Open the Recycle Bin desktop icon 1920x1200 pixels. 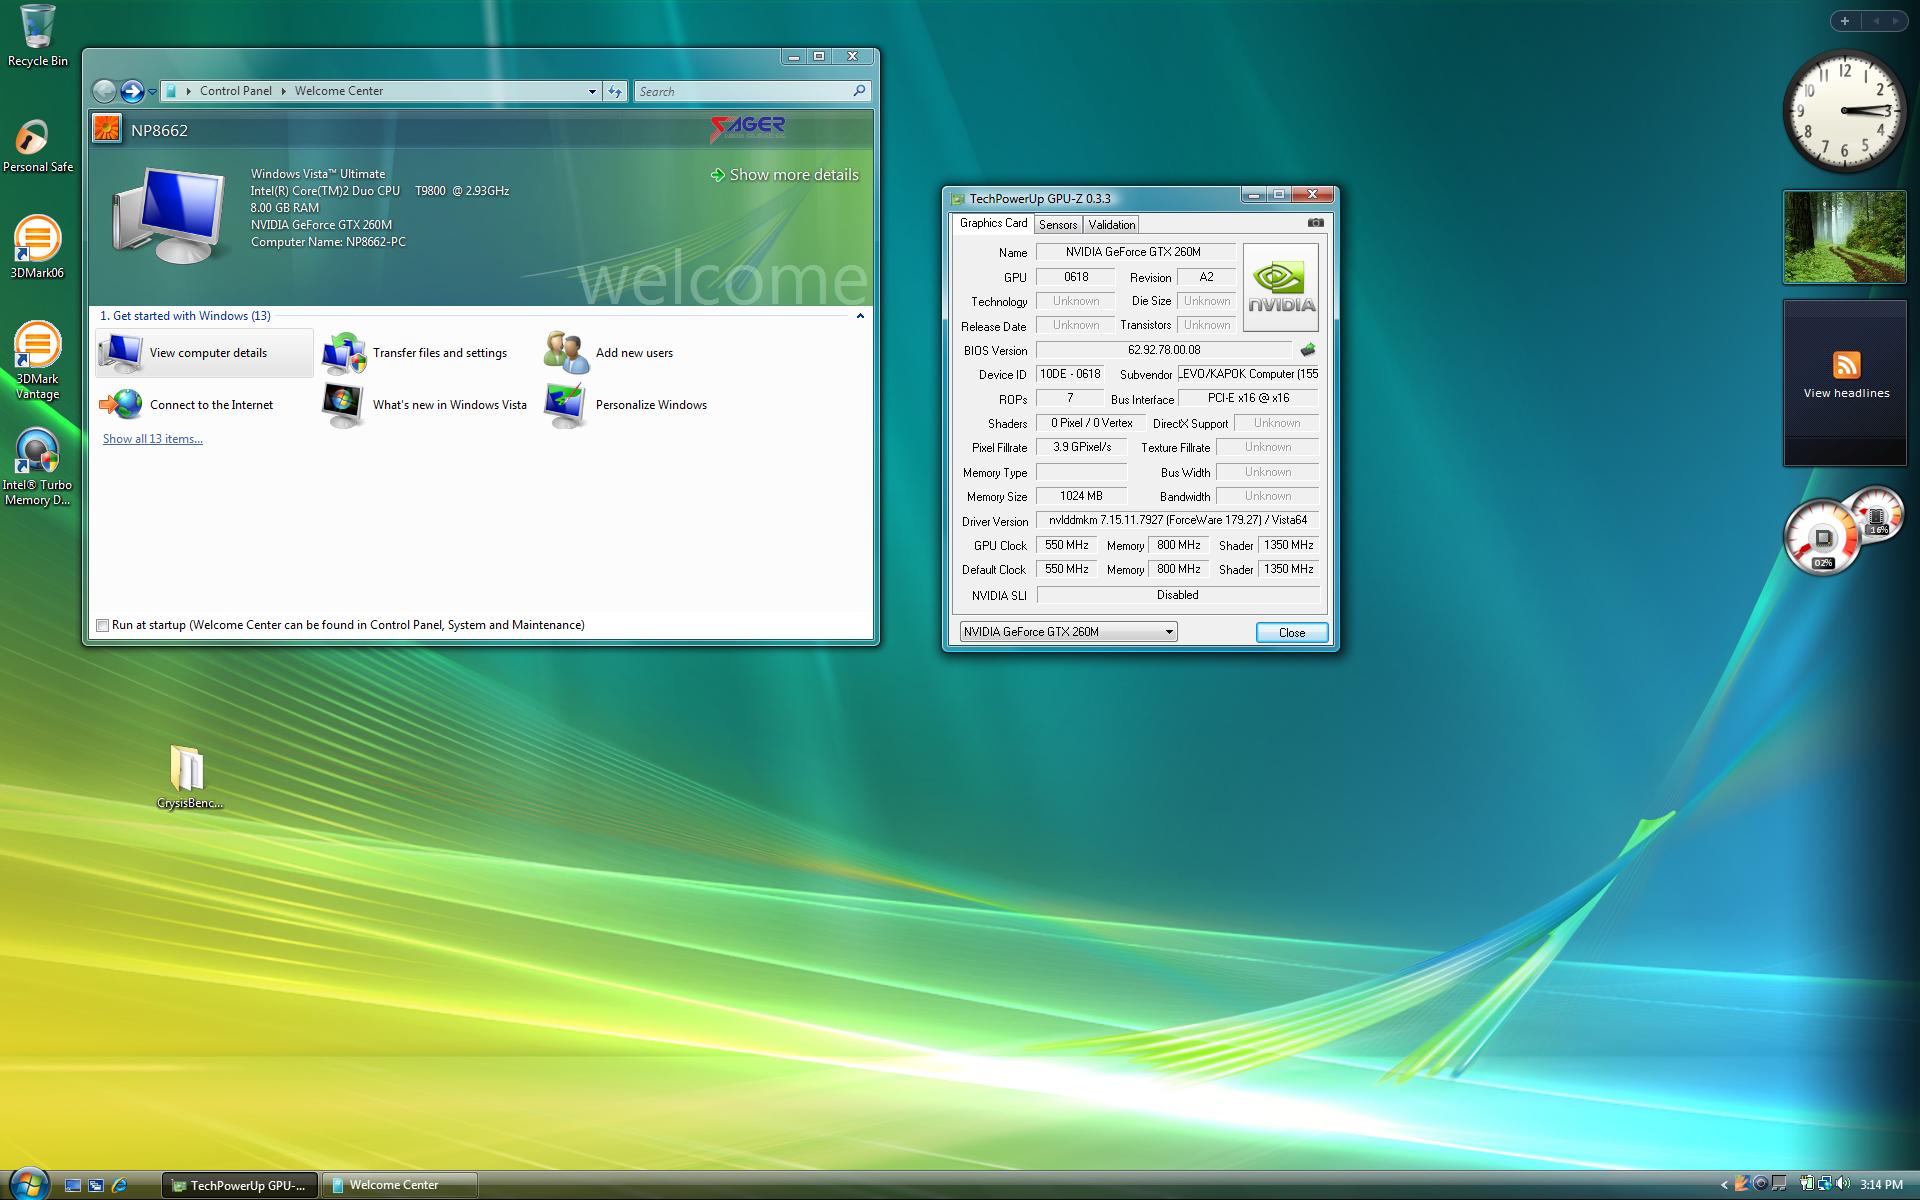(38, 36)
